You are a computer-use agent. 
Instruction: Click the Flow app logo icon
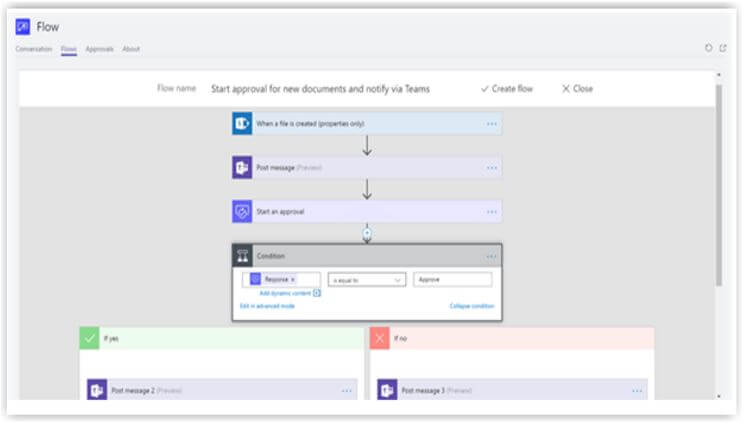pos(23,26)
